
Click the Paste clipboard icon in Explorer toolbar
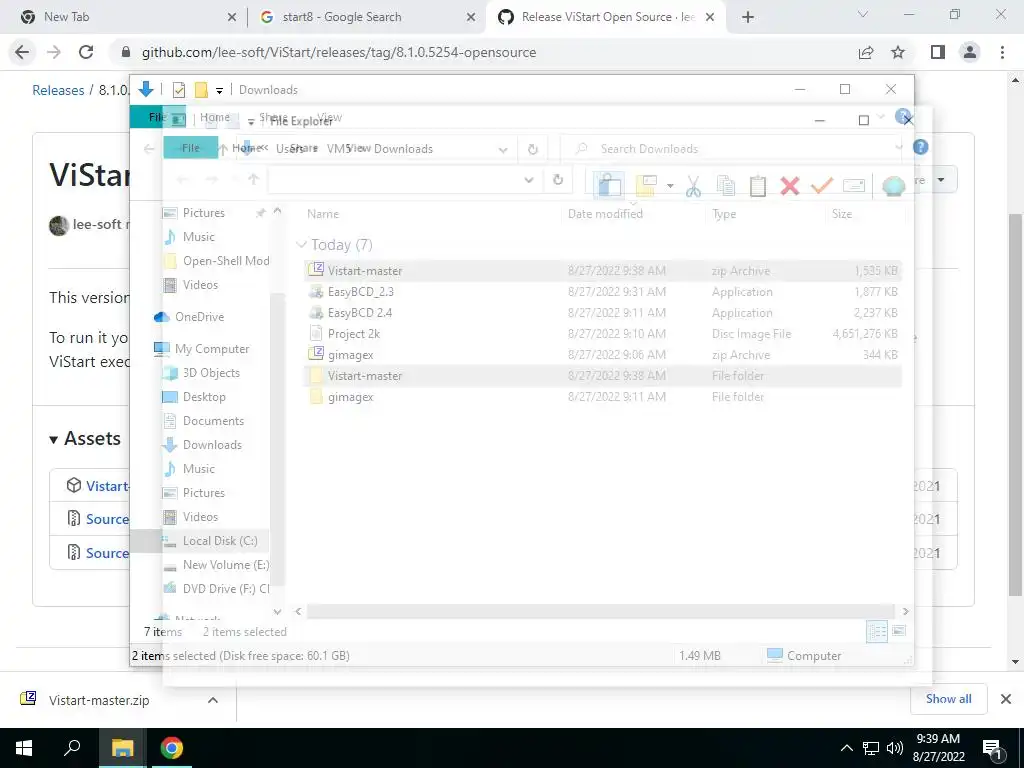tap(758, 186)
